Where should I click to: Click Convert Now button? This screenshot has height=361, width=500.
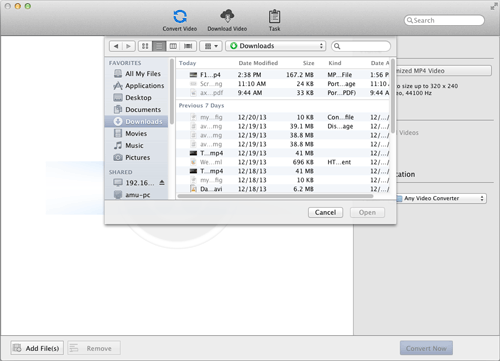[x=426, y=348]
